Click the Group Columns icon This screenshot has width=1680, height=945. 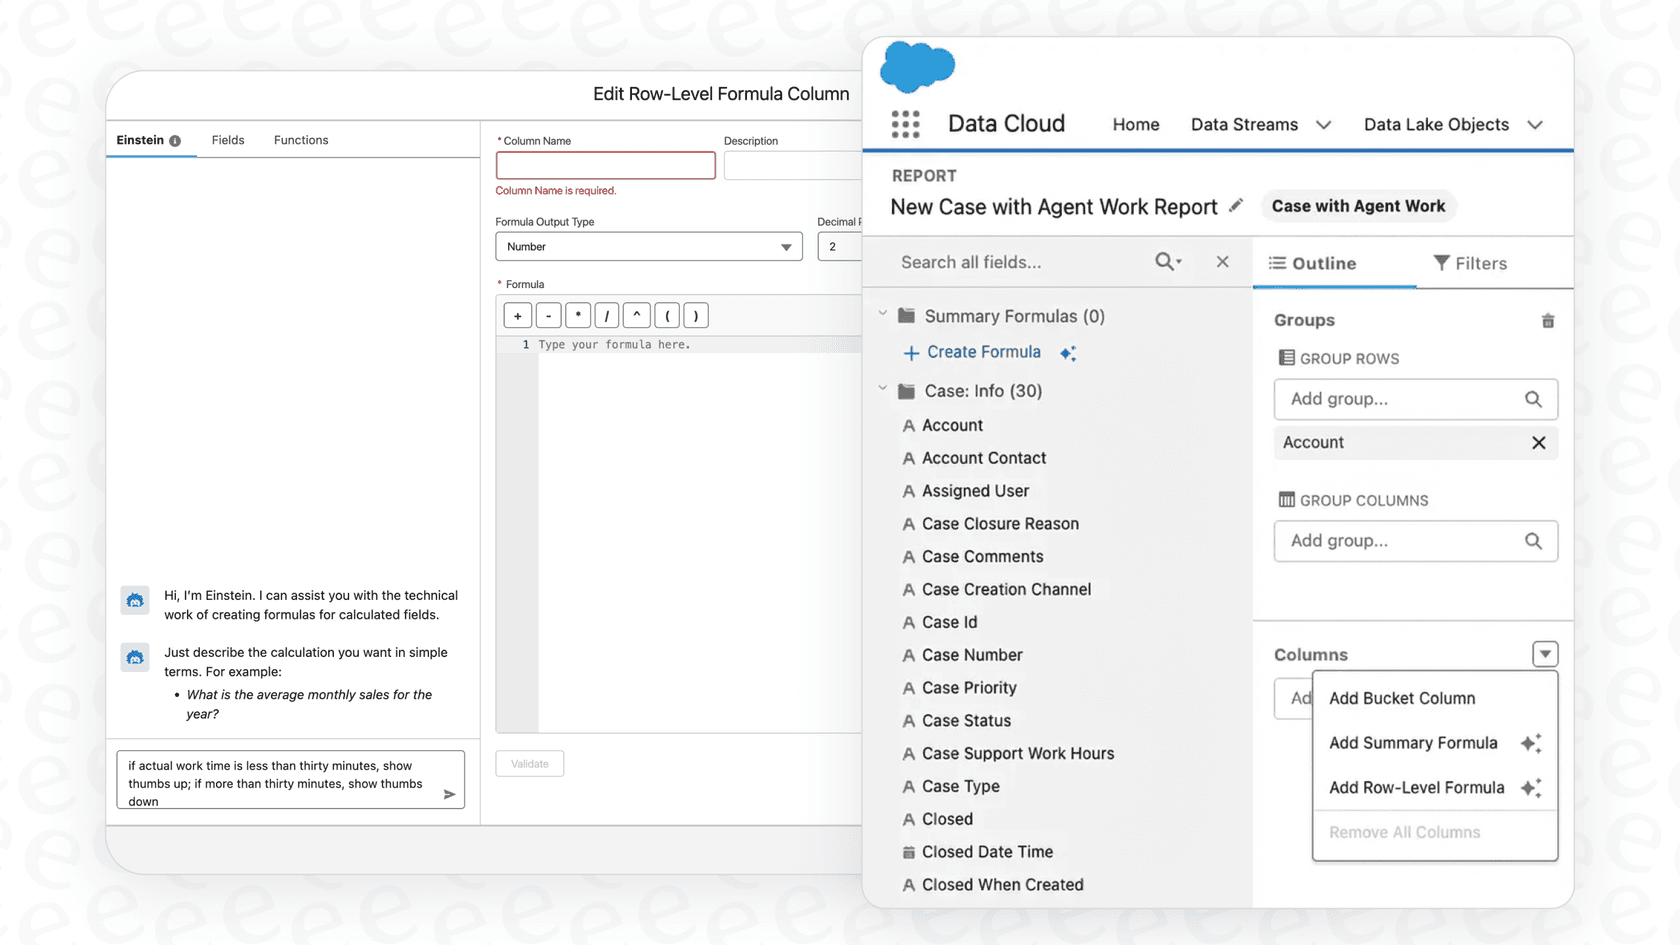click(x=1285, y=500)
